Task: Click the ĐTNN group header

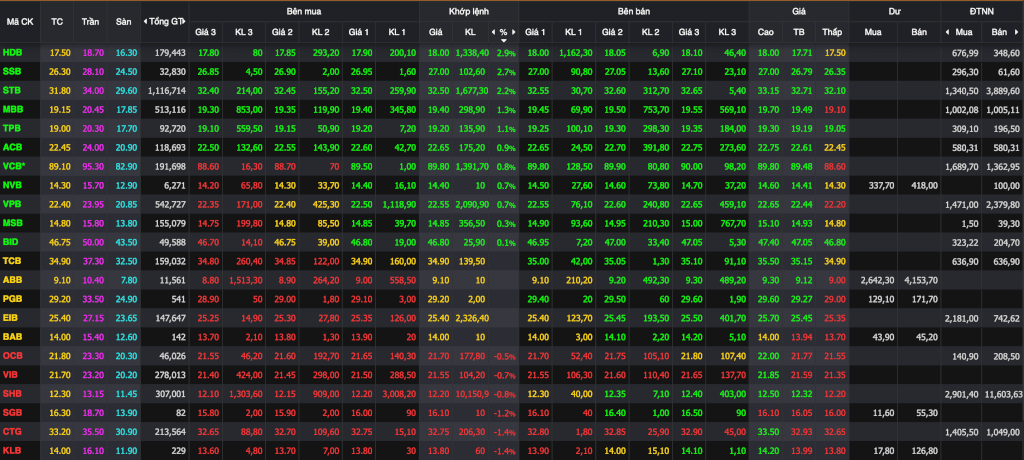Action: [982, 11]
